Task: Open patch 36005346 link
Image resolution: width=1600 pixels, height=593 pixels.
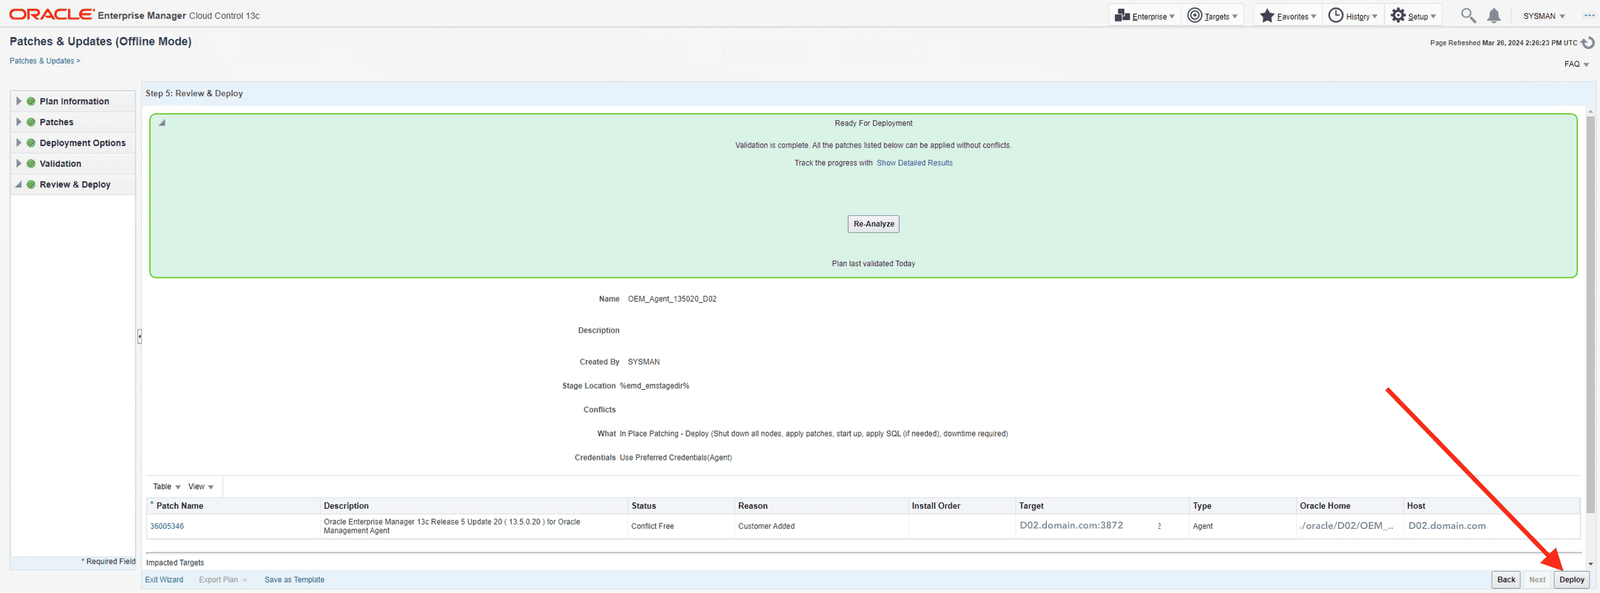Action: pyautogui.click(x=167, y=526)
